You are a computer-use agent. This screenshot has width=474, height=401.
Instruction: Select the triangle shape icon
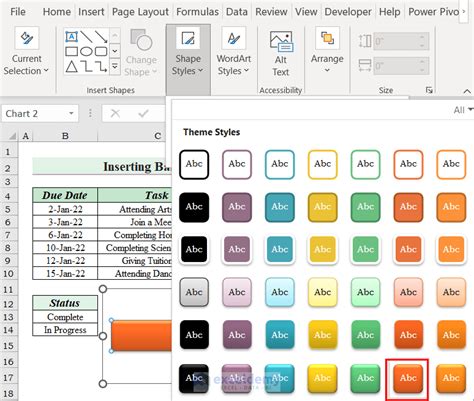click(71, 66)
